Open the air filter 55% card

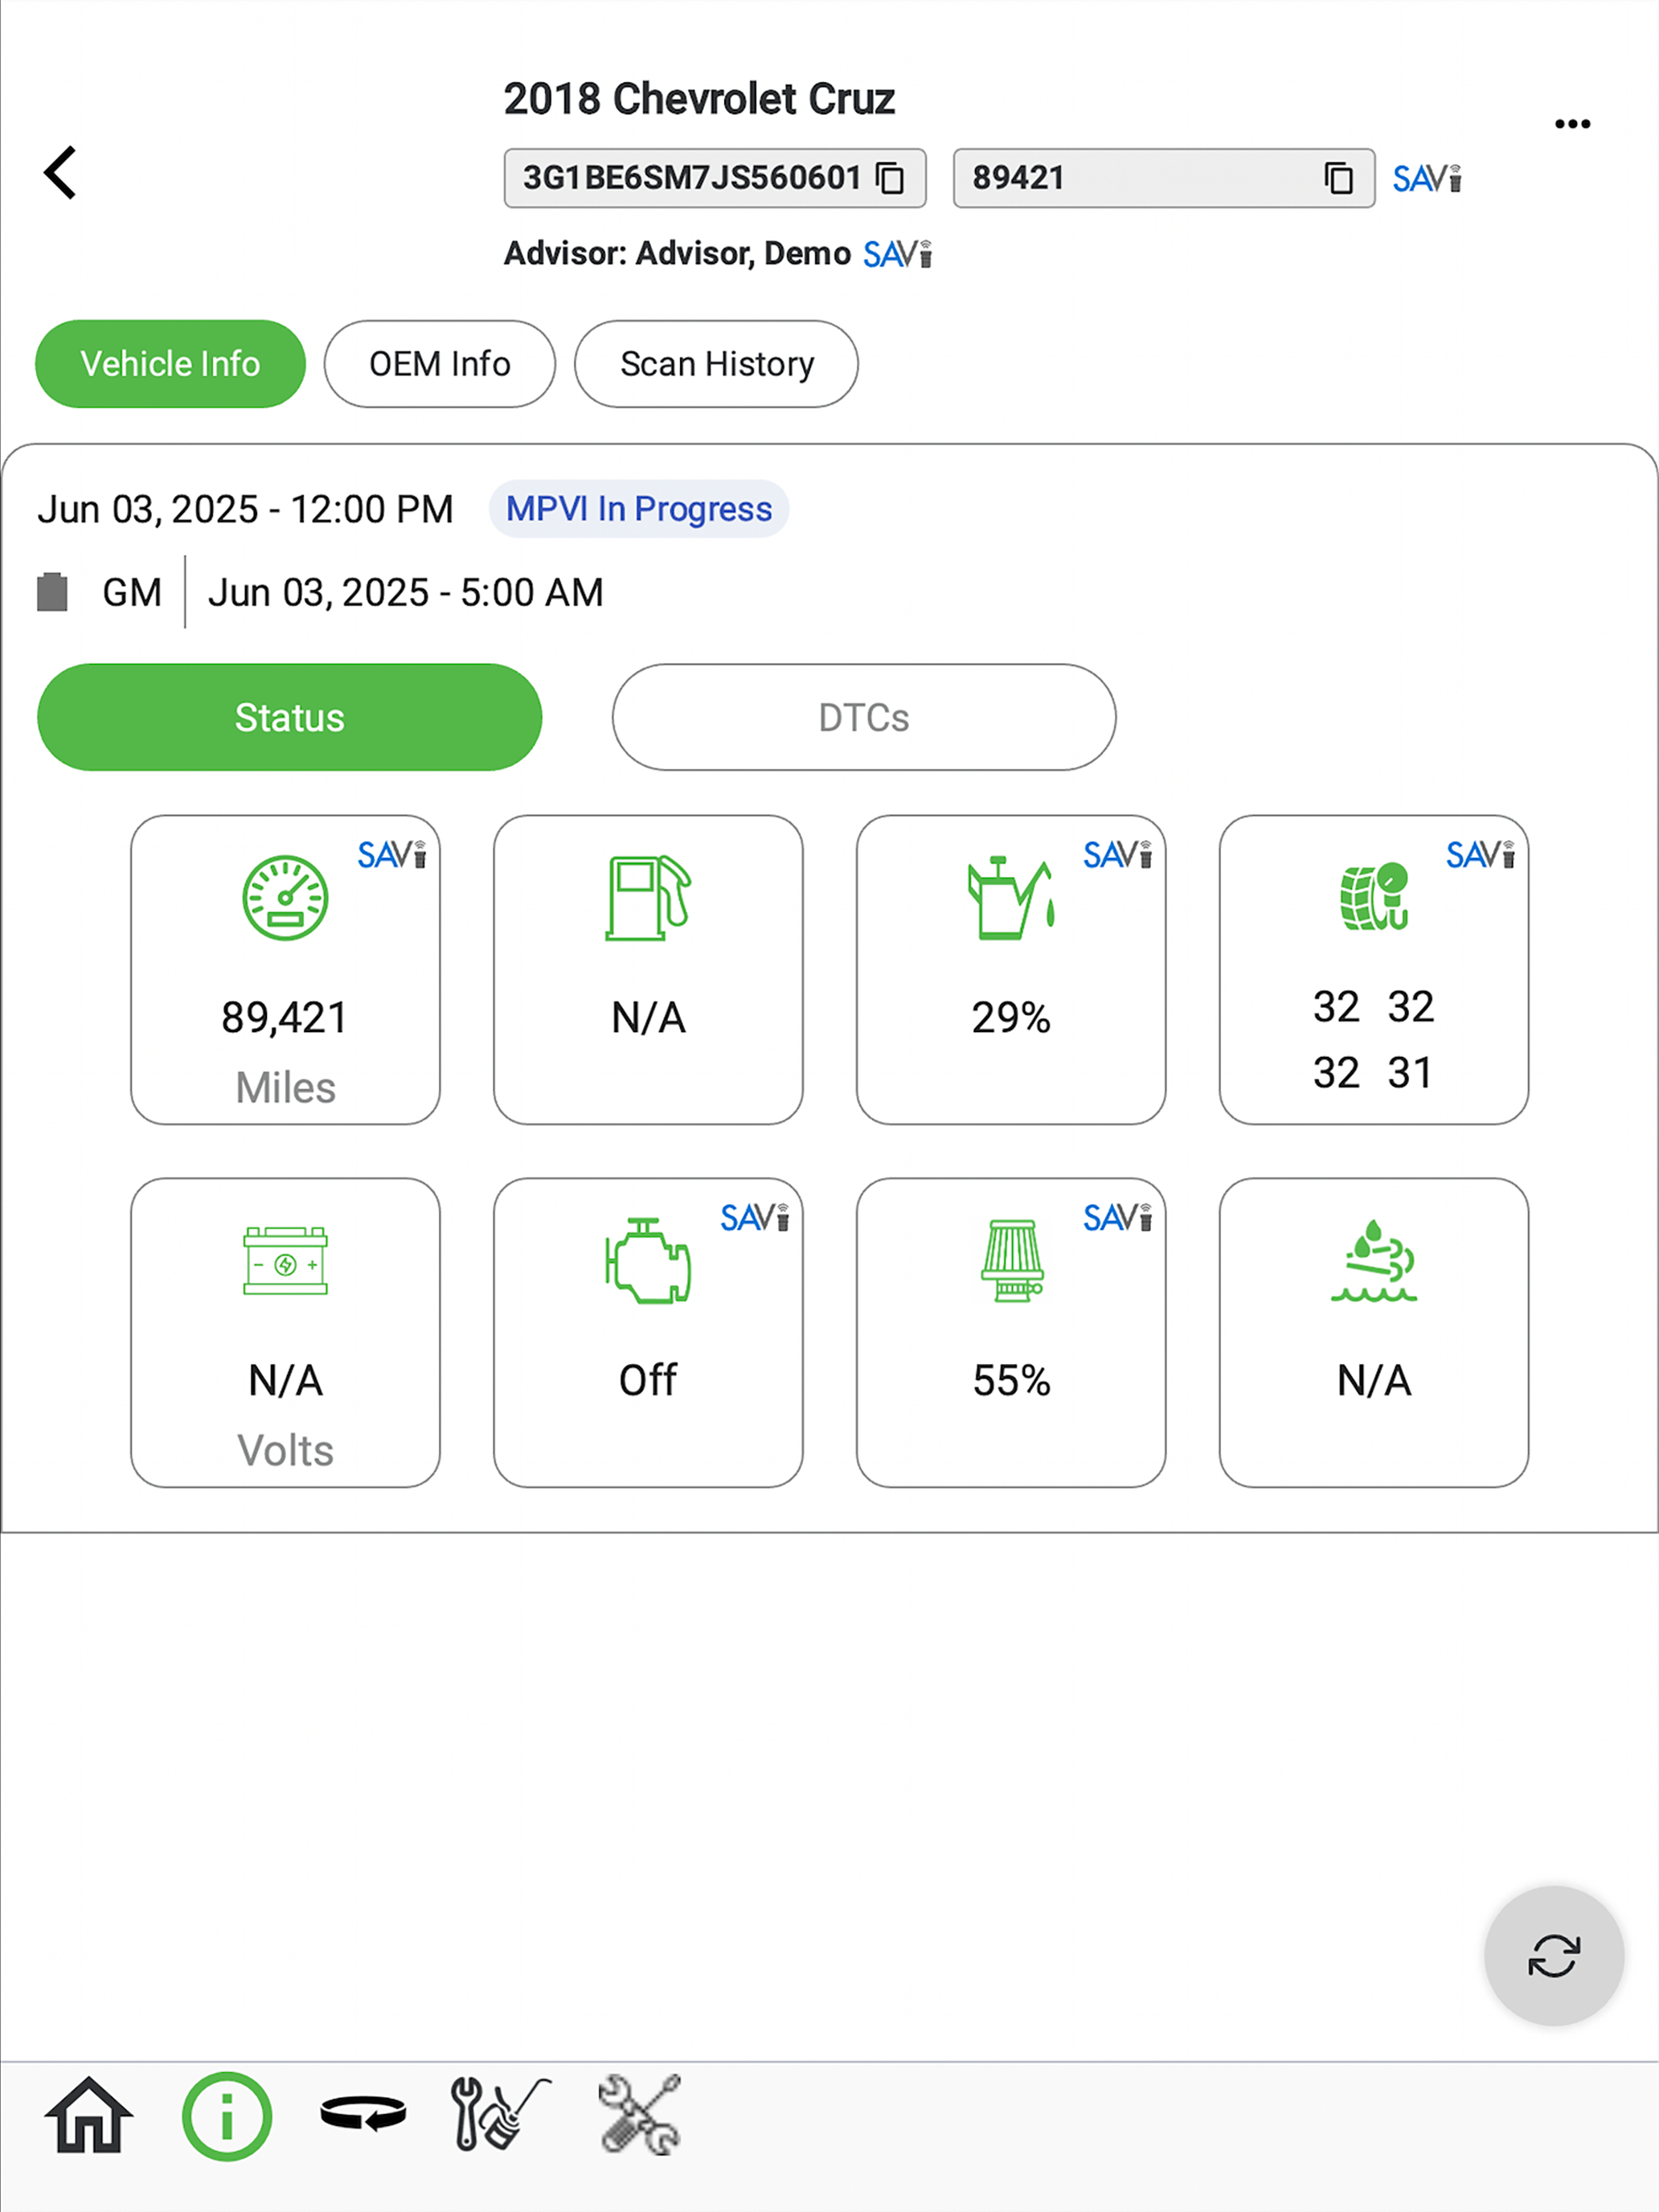click(x=1011, y=1332)
